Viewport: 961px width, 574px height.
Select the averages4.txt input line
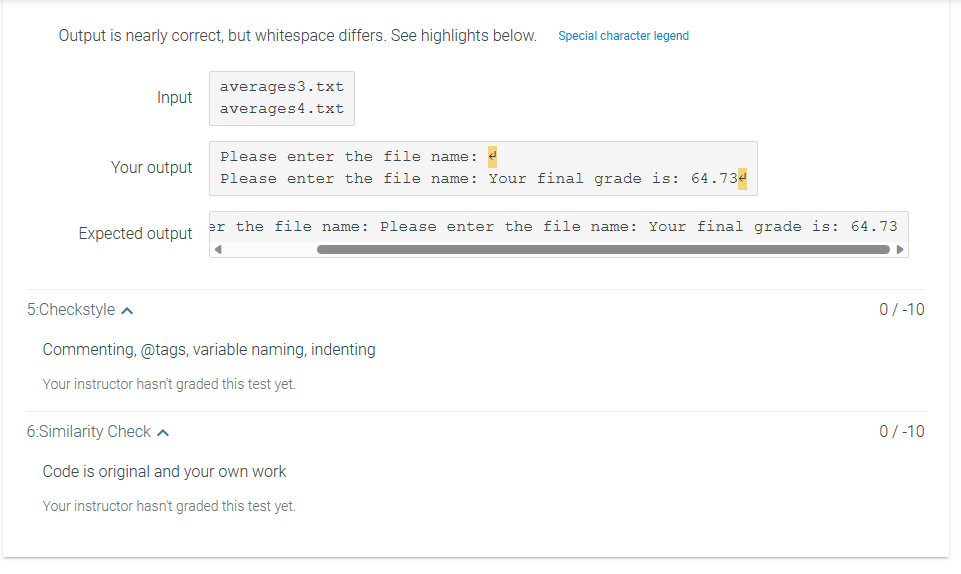click(x=282, y=109)
